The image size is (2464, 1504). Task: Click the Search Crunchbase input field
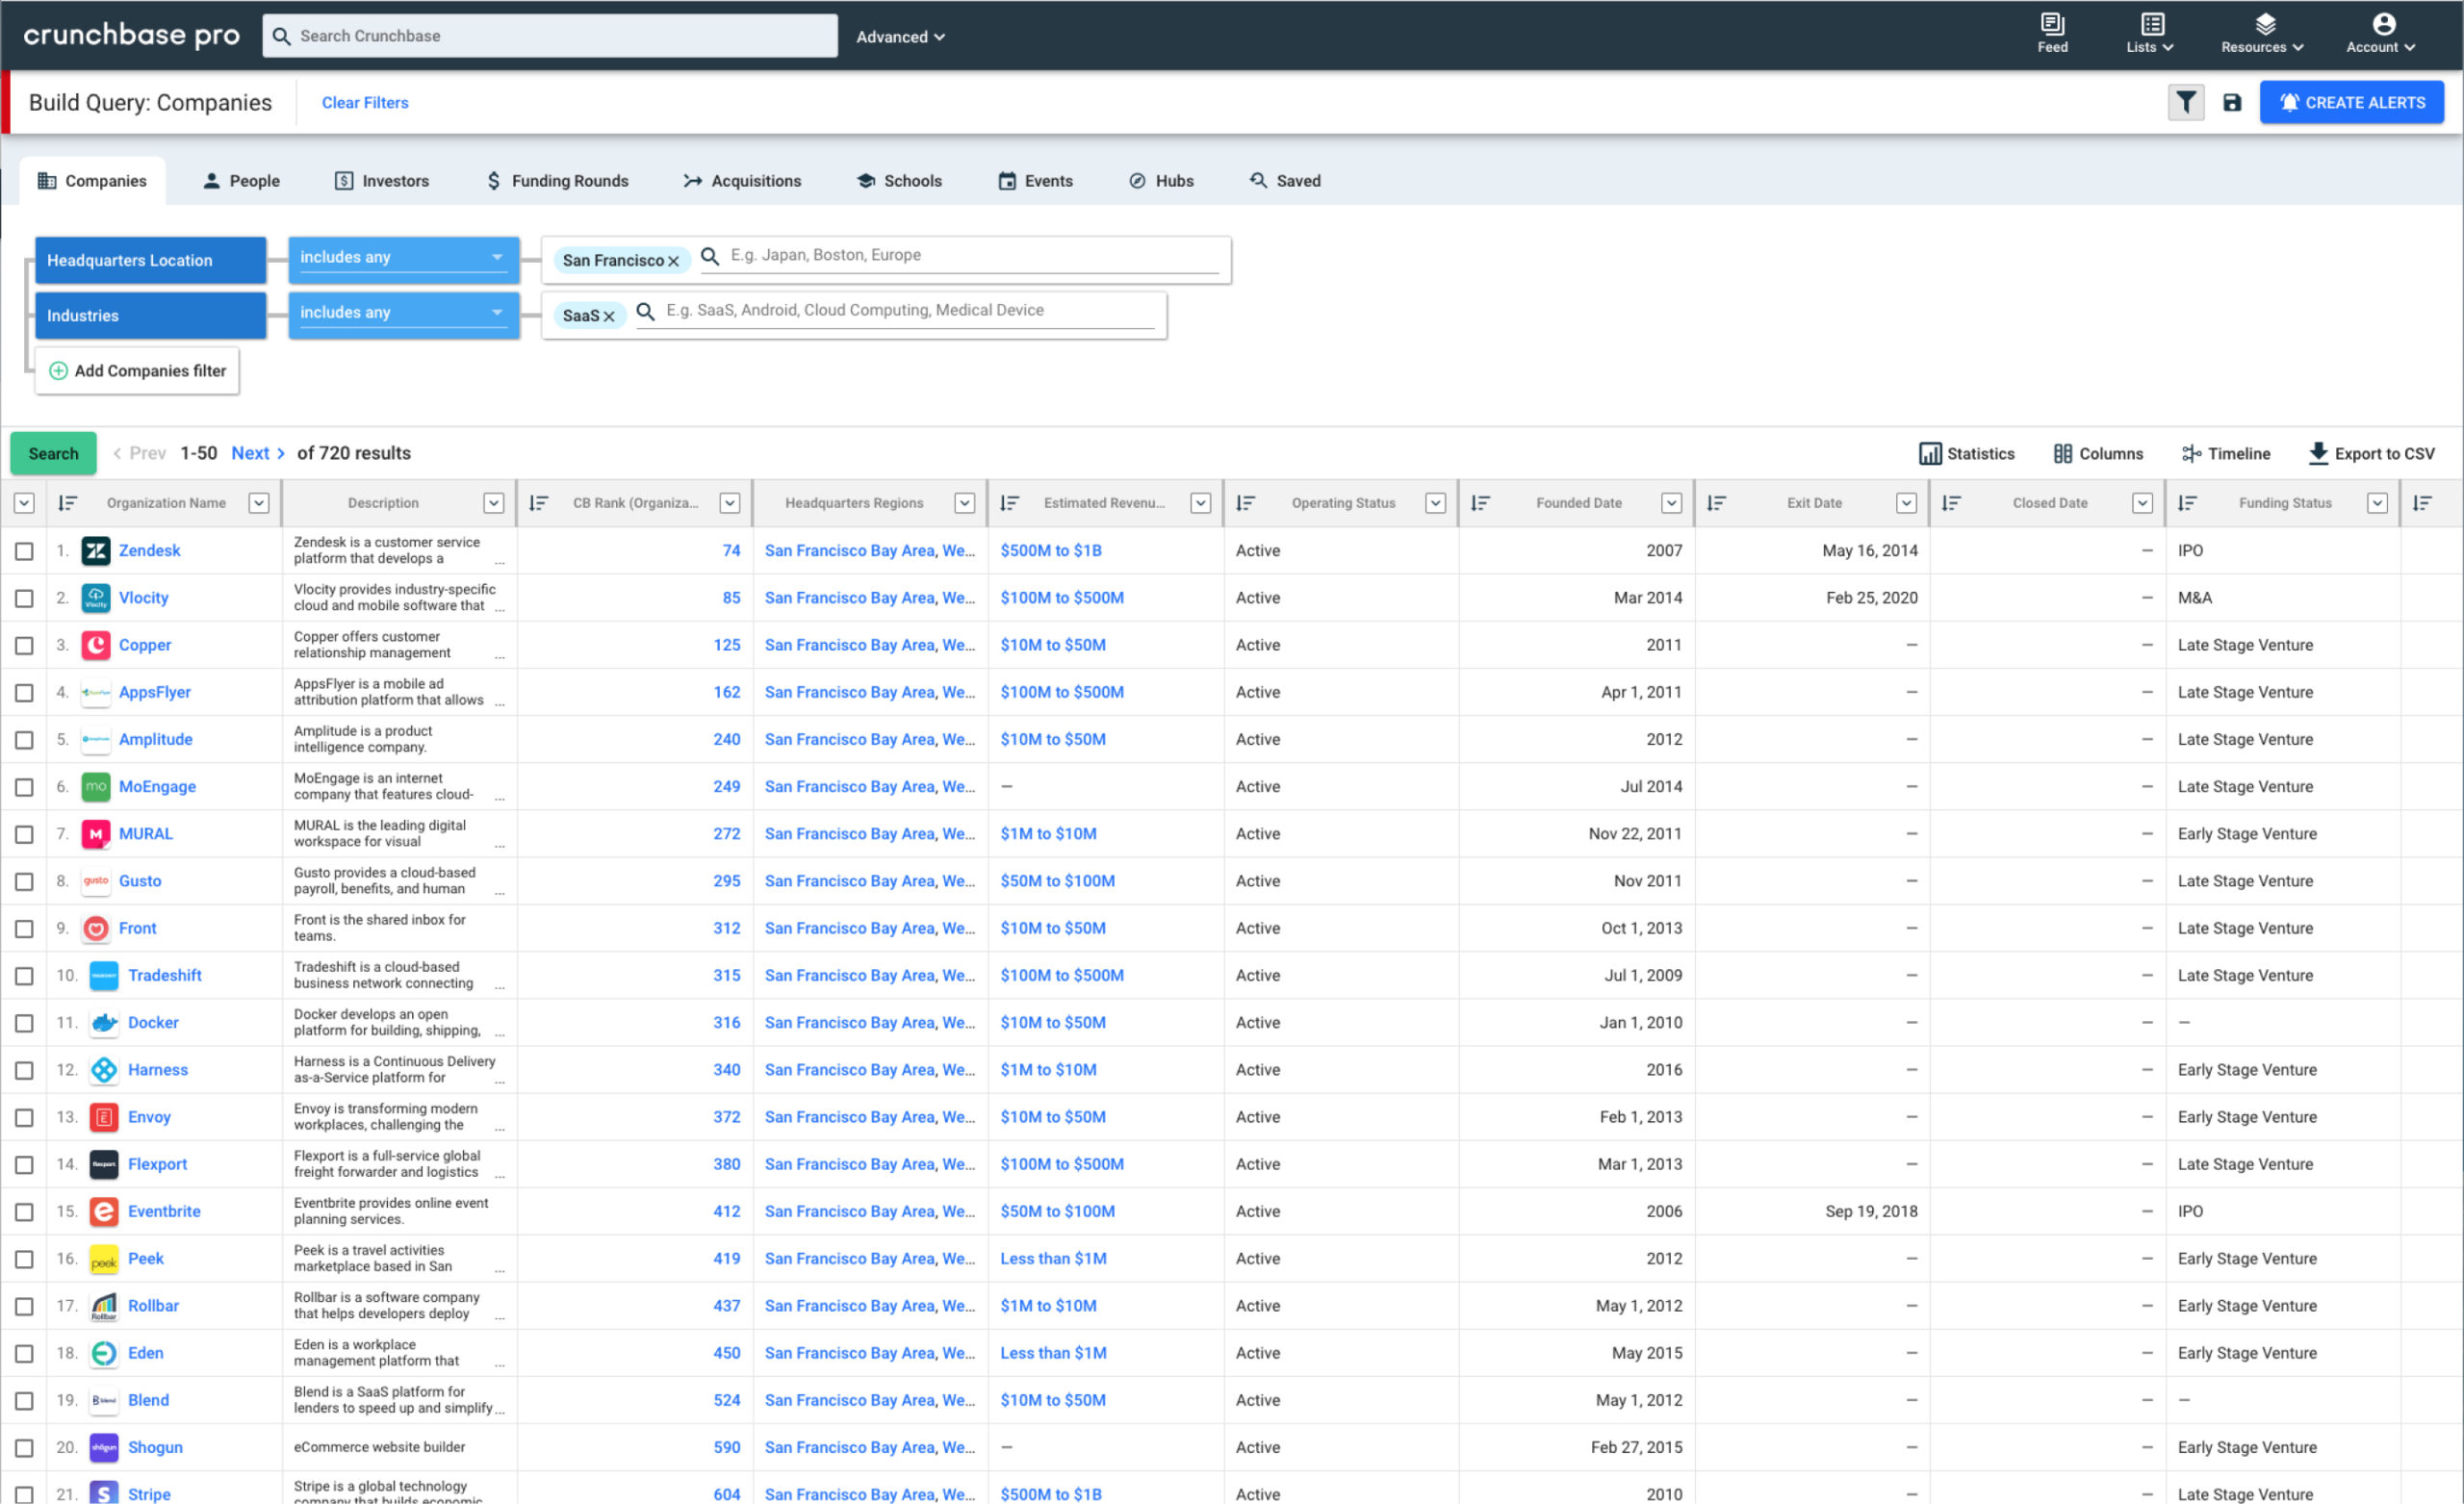549,35
